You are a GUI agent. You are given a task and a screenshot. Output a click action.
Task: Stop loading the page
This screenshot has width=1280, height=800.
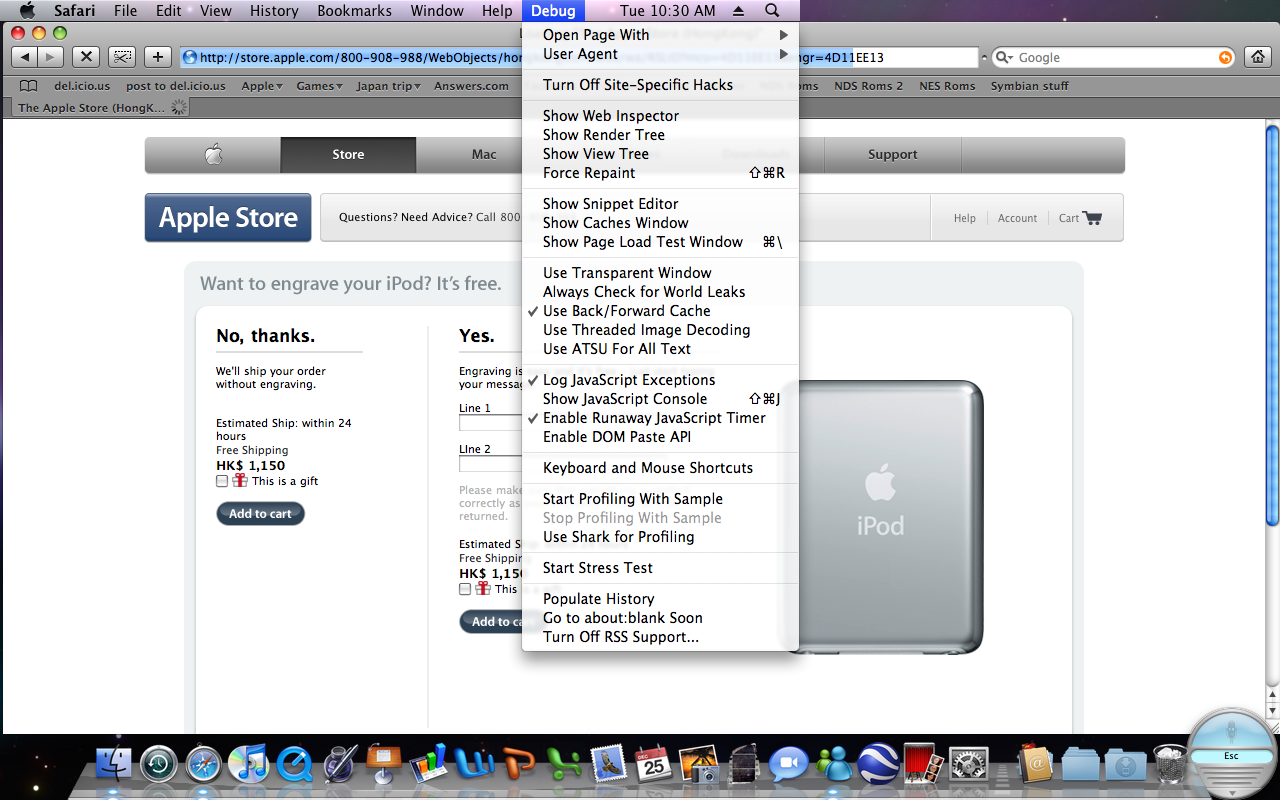[x=87, y=57]
